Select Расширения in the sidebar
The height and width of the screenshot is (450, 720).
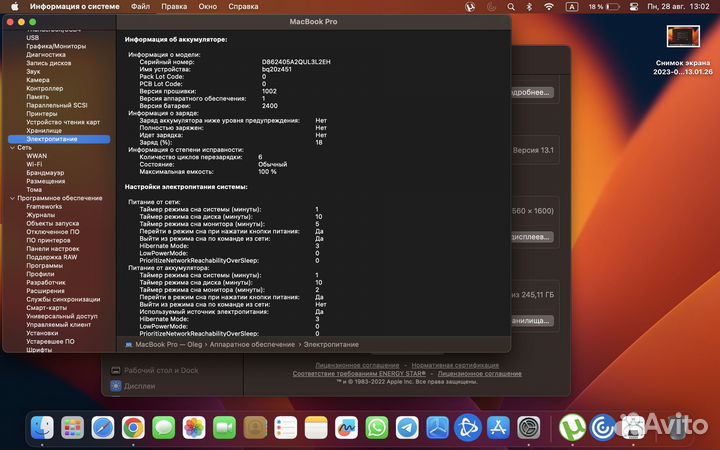tap(45, 291)
